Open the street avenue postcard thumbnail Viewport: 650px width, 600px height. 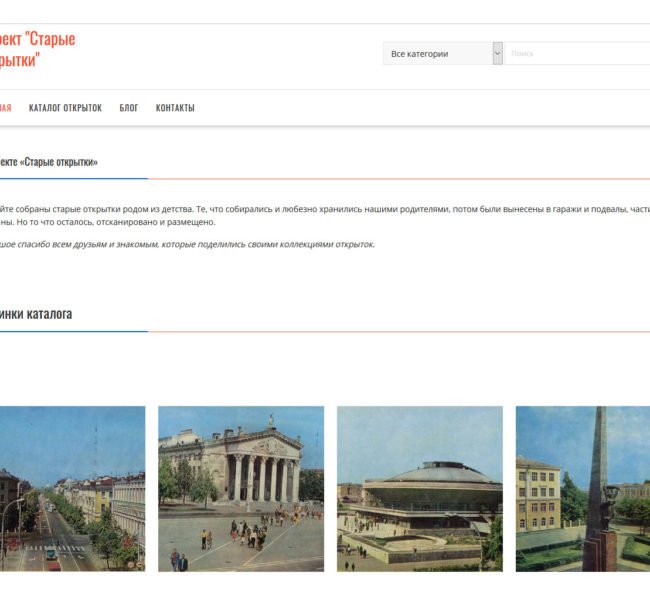click(x=73, y=489)
